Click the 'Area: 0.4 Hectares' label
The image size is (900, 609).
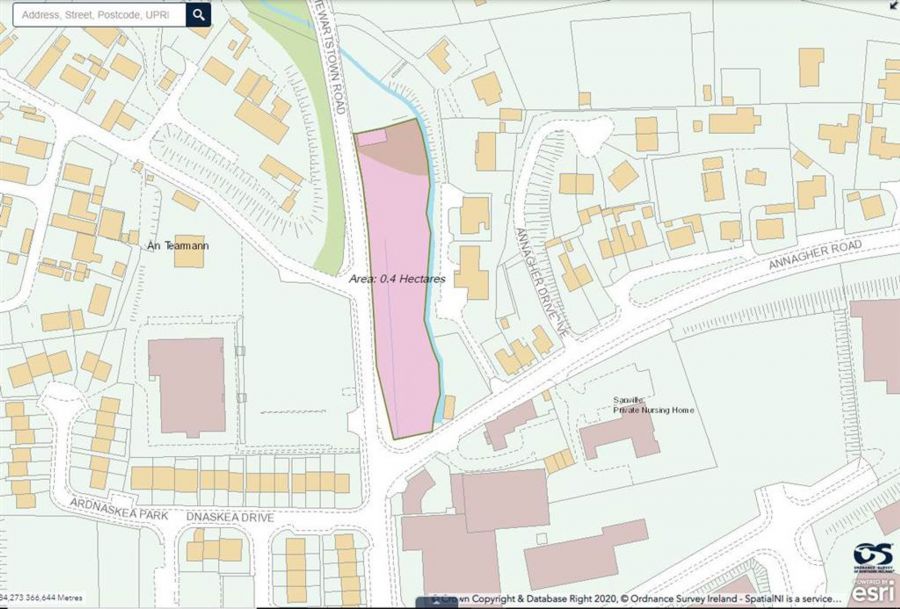(x=397, y=280)
